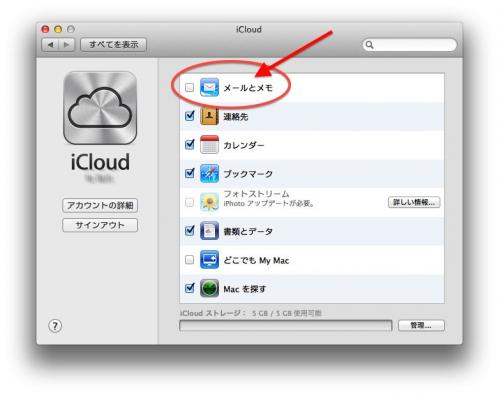Click the iCloud storage usage bar
Viewport: 499px width, 395px height.
286,326
